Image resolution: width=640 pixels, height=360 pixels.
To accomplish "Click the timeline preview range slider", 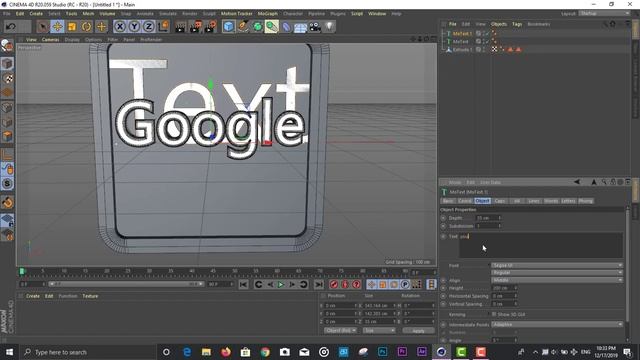I will tap(126, 284).
